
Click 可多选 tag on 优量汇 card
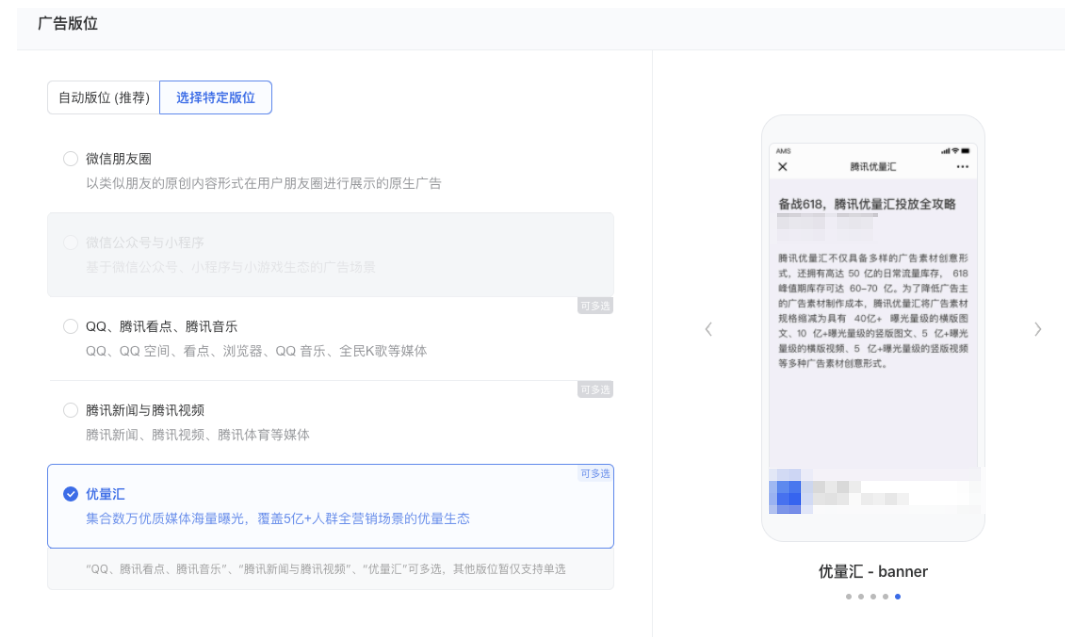click(x=595, y=473)
